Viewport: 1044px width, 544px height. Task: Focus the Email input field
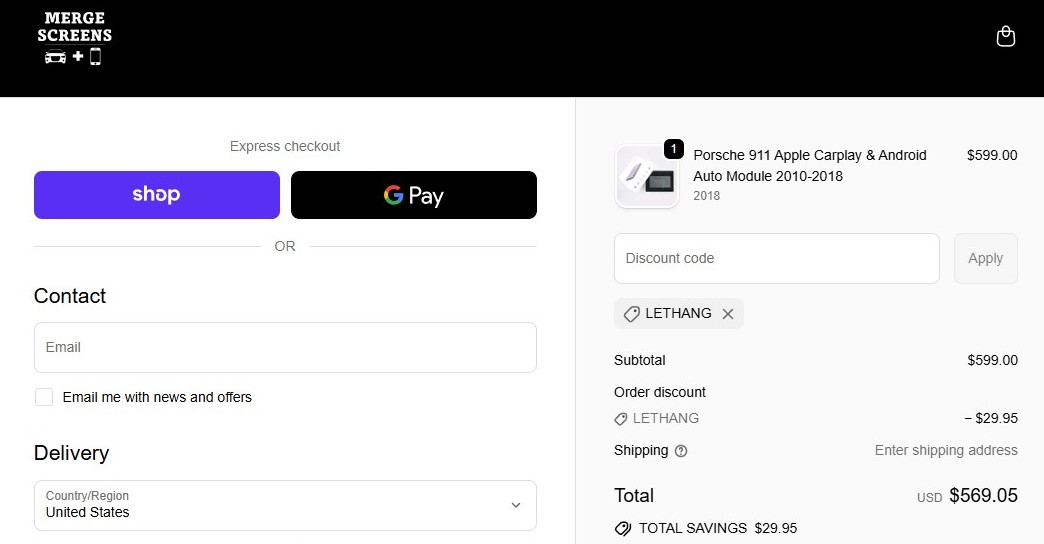click(x=285, y=348)
